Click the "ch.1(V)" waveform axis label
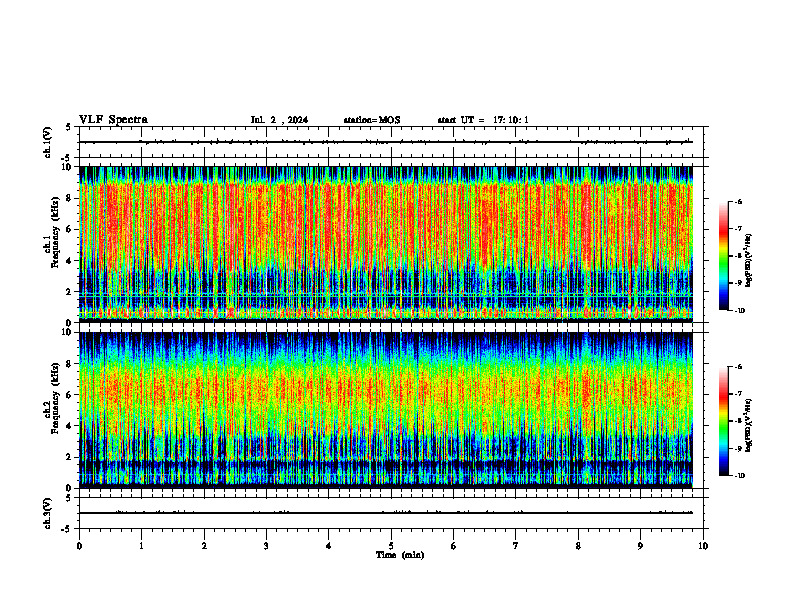Viewport: 792px width, 612px height. point(47,142)
